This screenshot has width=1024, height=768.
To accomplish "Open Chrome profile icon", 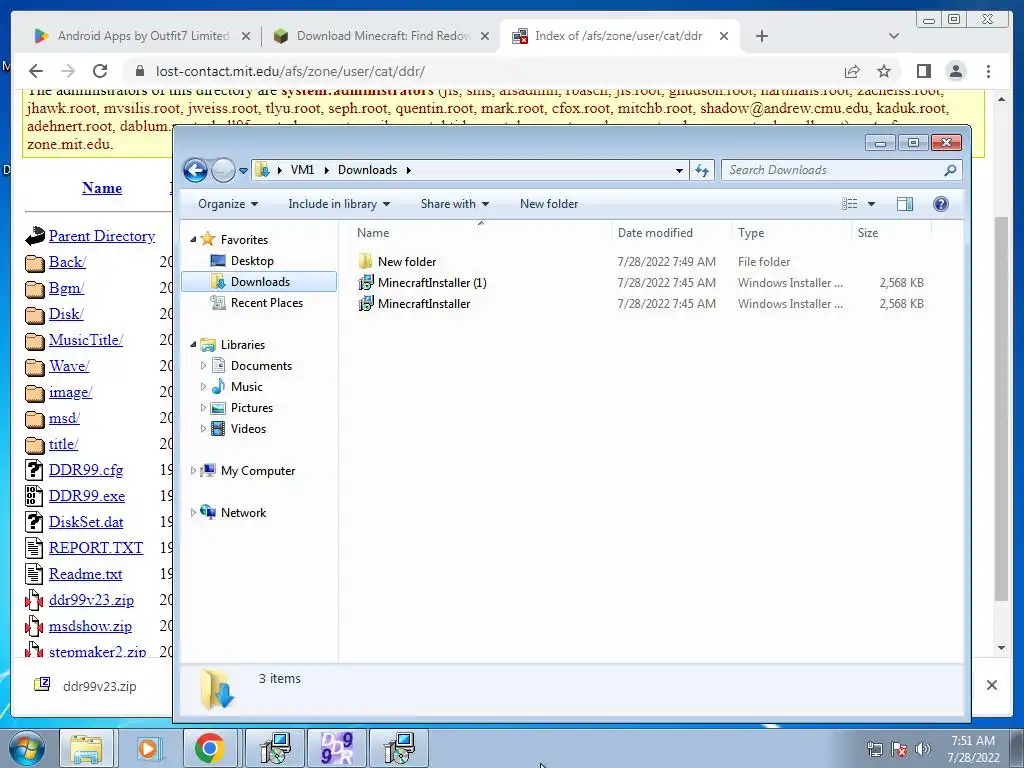I will pos(956,71).
